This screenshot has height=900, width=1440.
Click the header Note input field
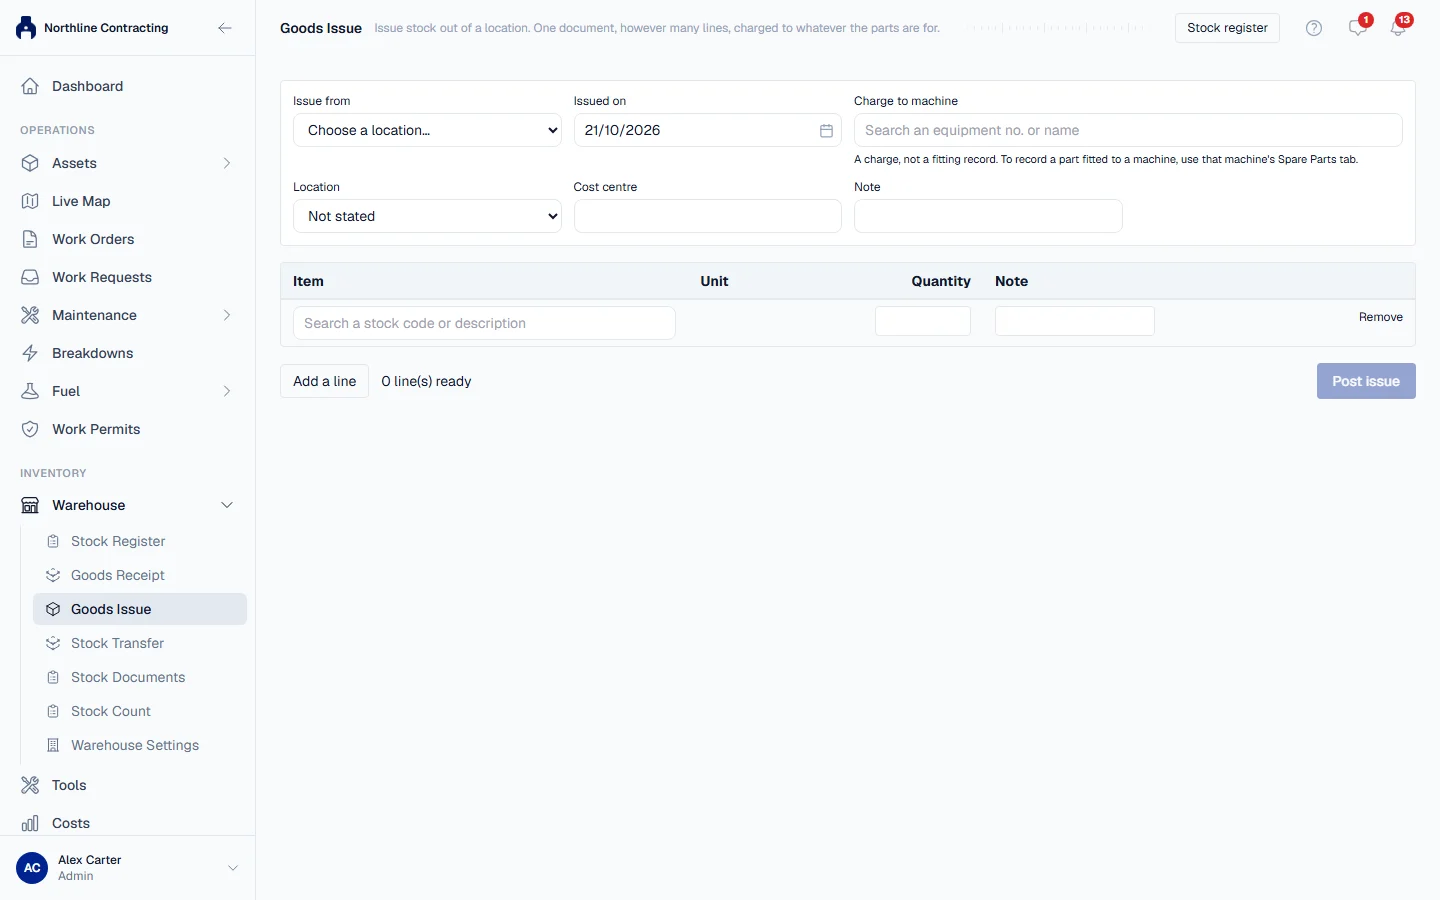(x=988, y=216)
